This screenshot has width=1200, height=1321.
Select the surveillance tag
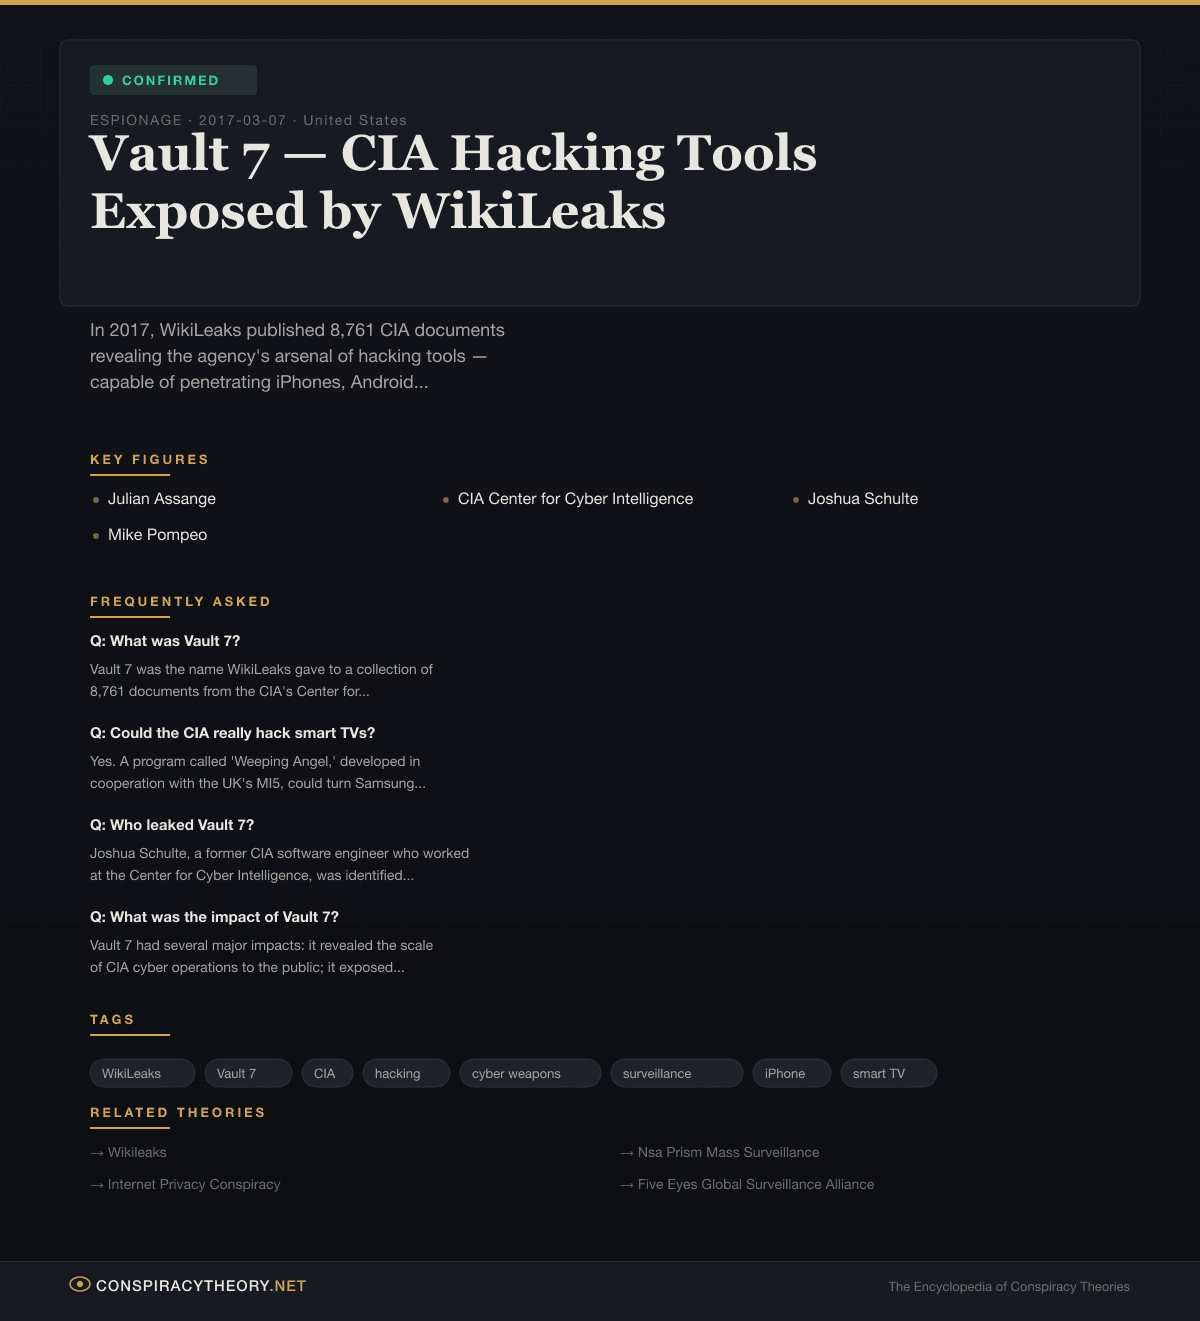(x=675, y=1073)
